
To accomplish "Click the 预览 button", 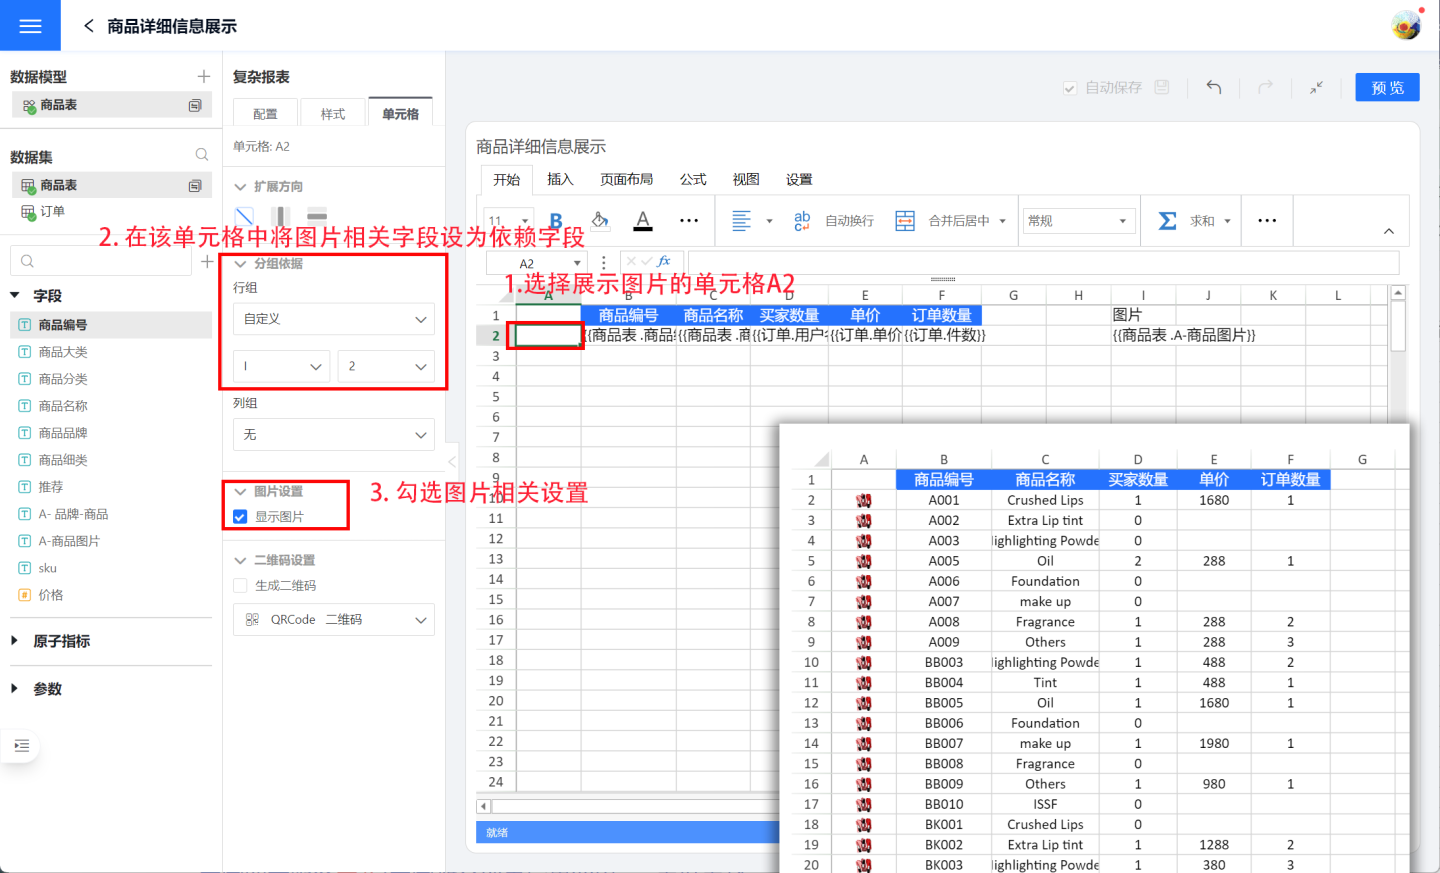I will [1387, 88].
